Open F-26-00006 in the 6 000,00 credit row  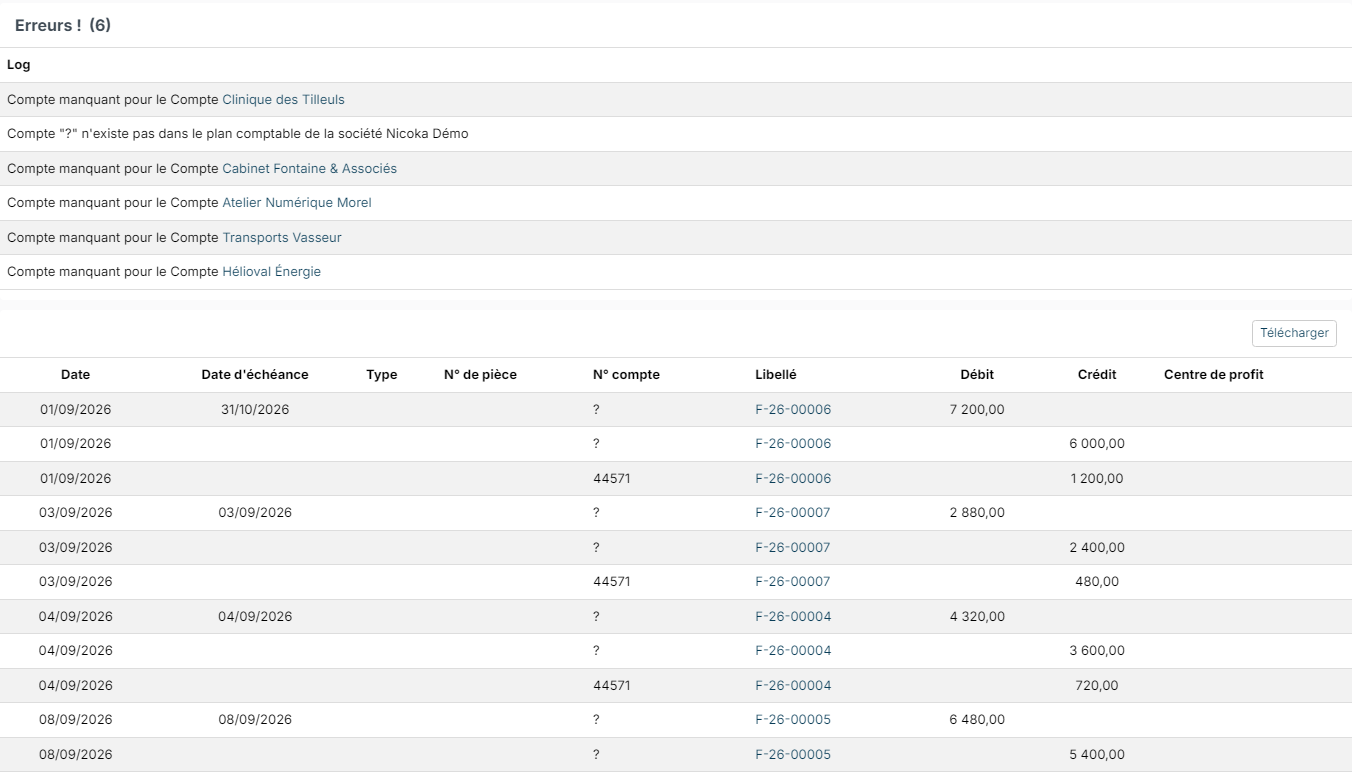pos(793,443)
